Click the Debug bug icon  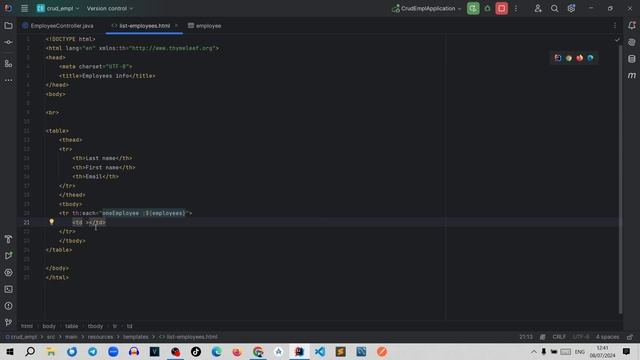click(x=487, y=9)
